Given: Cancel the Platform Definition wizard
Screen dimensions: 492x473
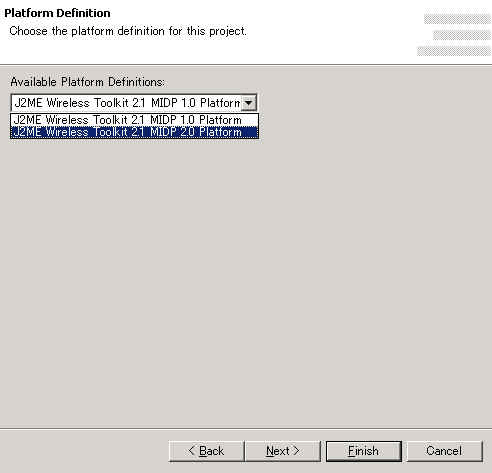Looking at the screenshot, I should [444, 451].
